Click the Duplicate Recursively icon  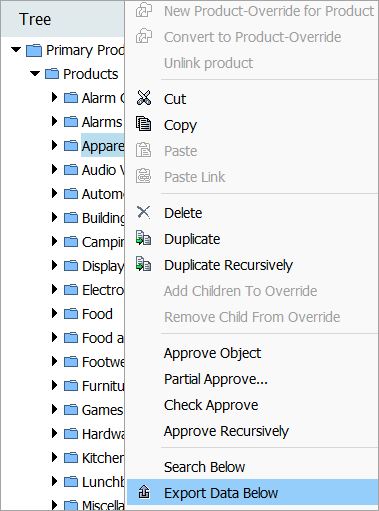coord(144,264)
